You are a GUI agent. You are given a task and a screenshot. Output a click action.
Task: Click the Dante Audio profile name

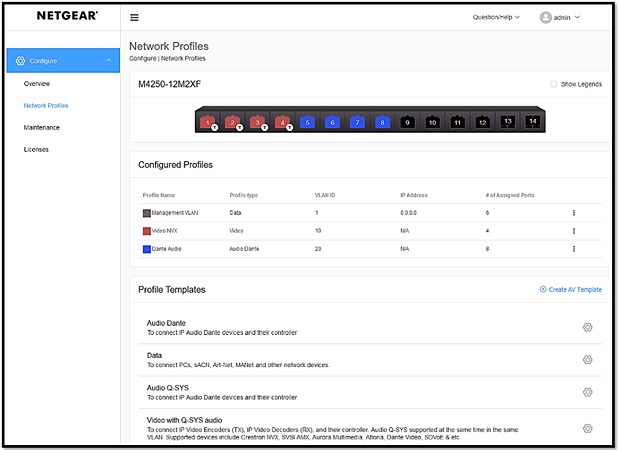167,249
